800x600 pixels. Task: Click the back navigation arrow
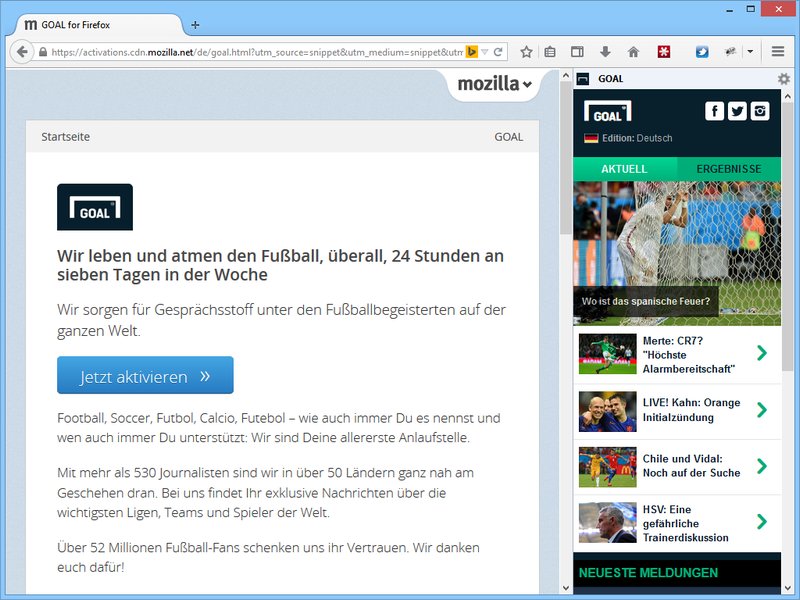[x=21, y=52]
